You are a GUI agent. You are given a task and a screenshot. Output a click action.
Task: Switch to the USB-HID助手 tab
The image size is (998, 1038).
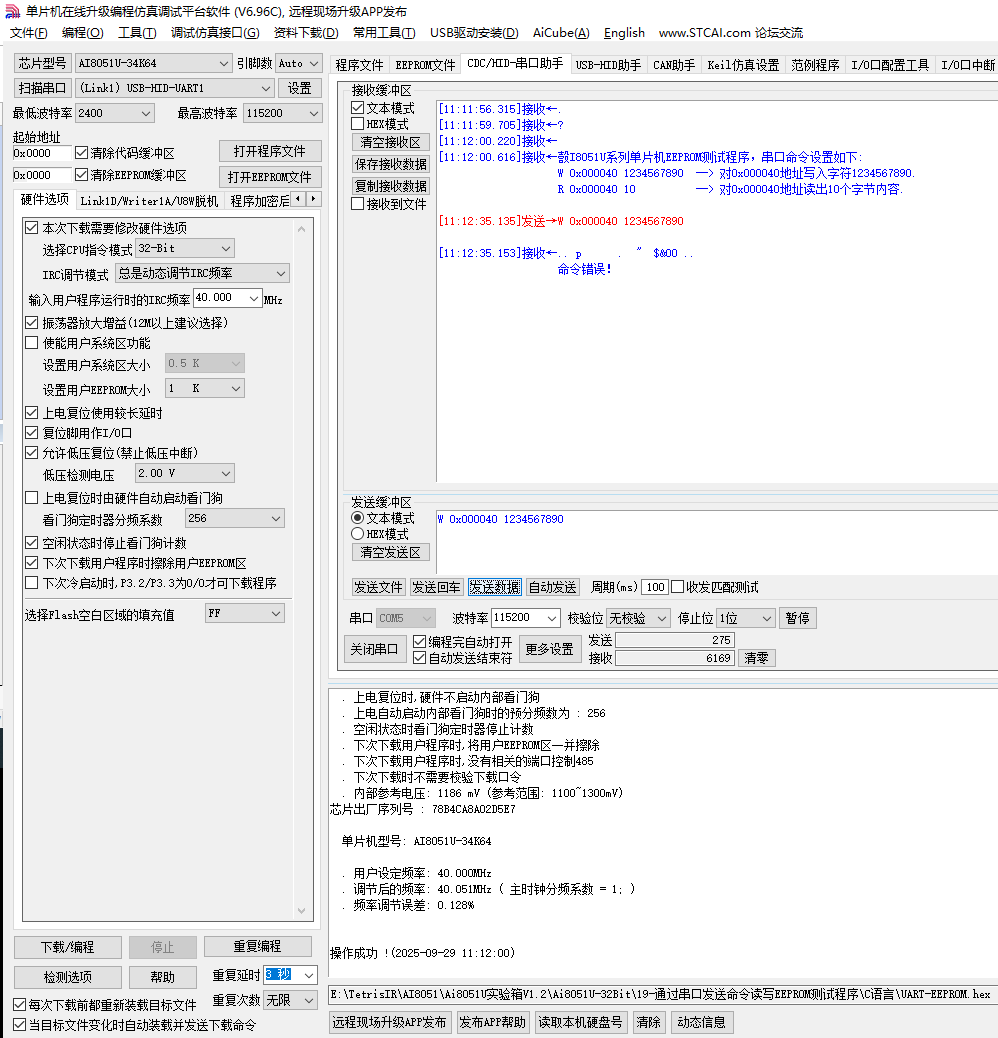[608, 66]
